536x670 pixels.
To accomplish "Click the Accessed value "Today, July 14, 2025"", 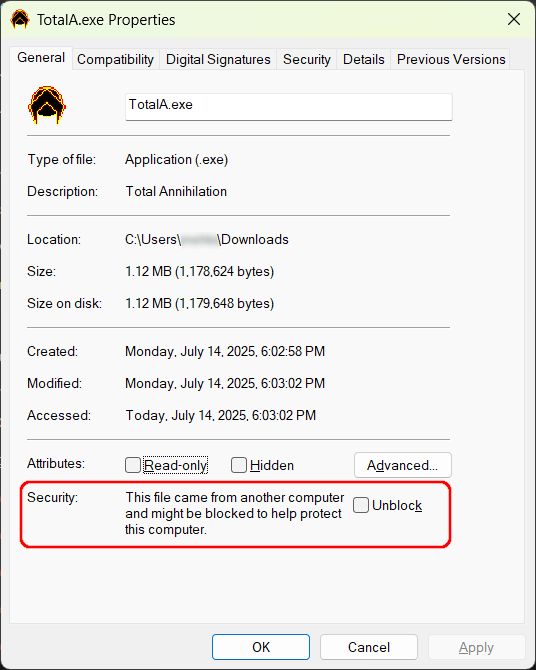I will (x=187, y=415).
